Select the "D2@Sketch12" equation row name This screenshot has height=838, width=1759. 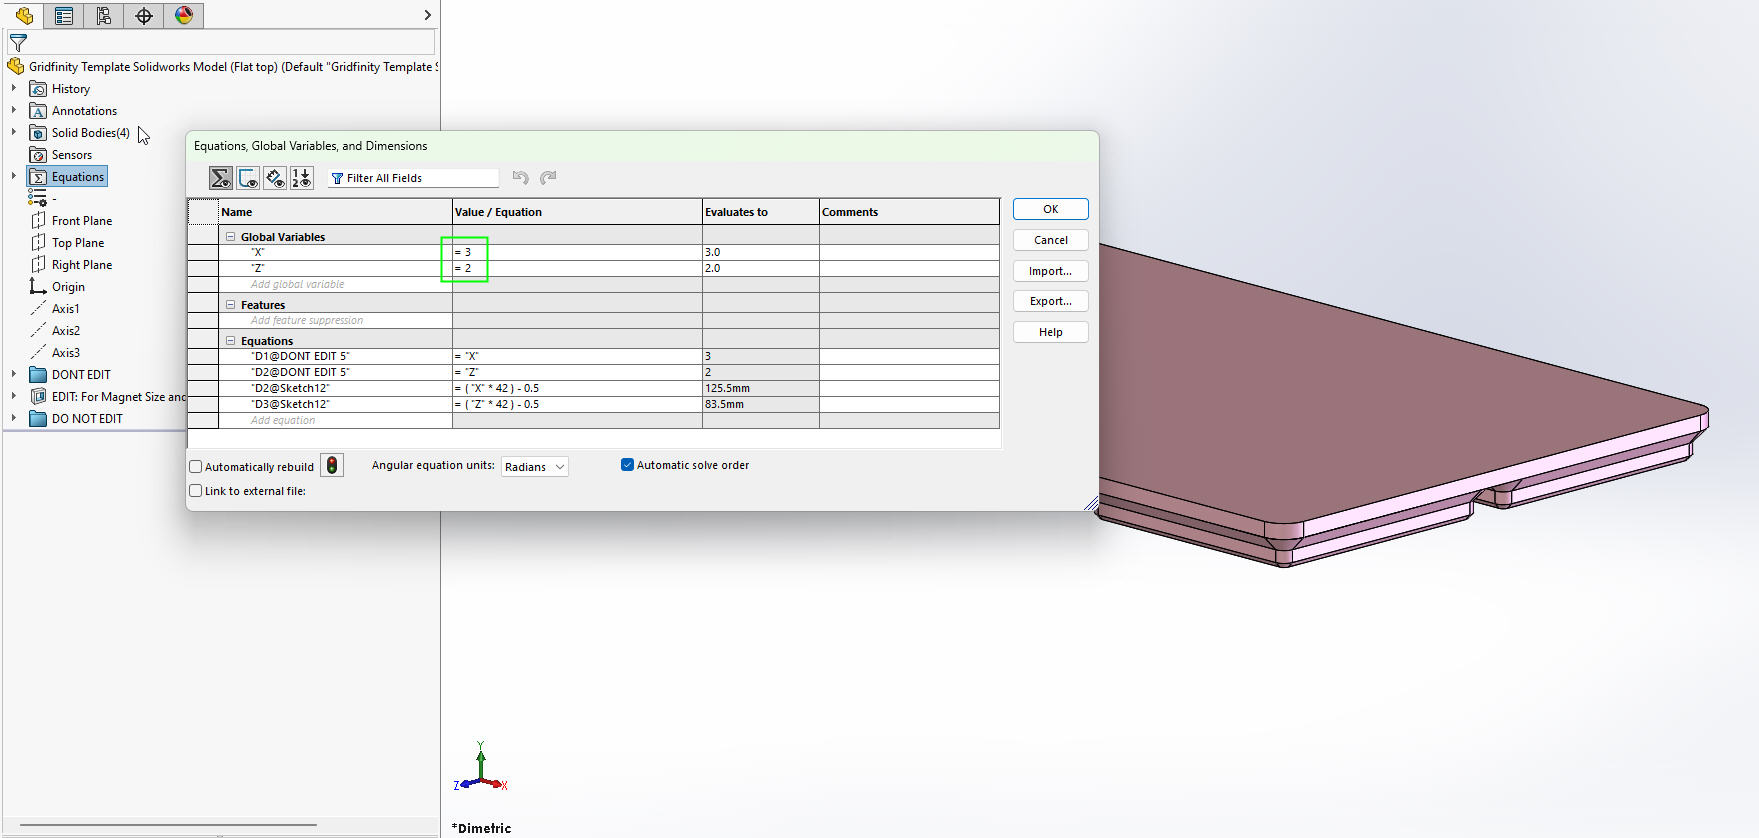coord(335,388)
